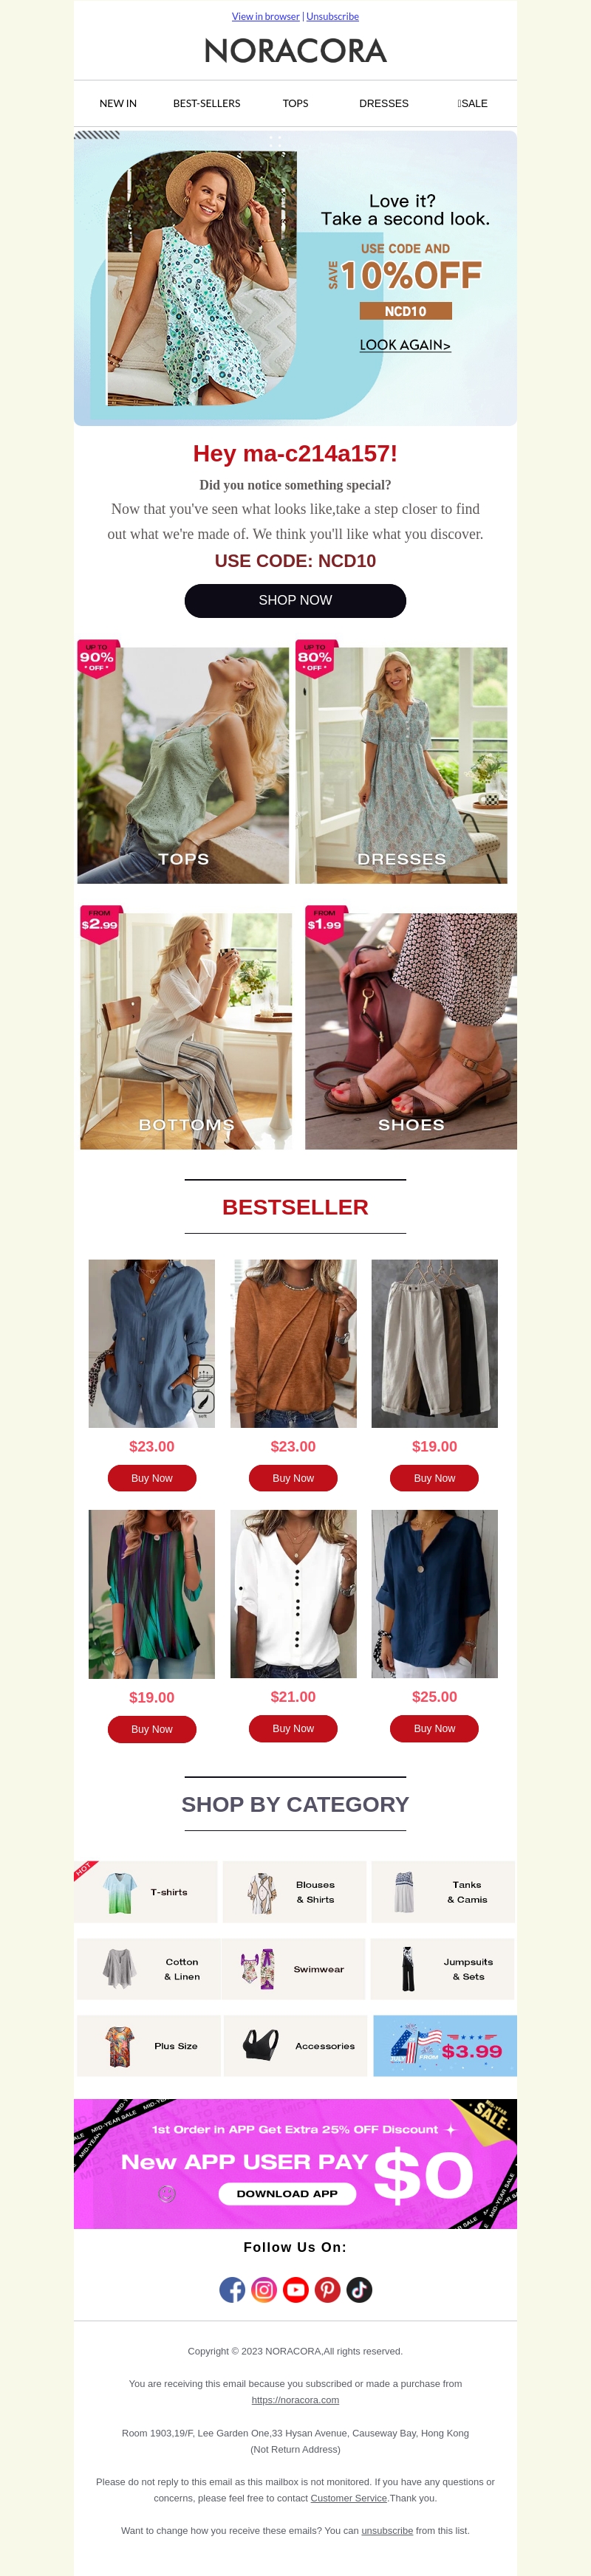
Task: Select the T-shirts category tile
Action: click(x=146, y=1892)
